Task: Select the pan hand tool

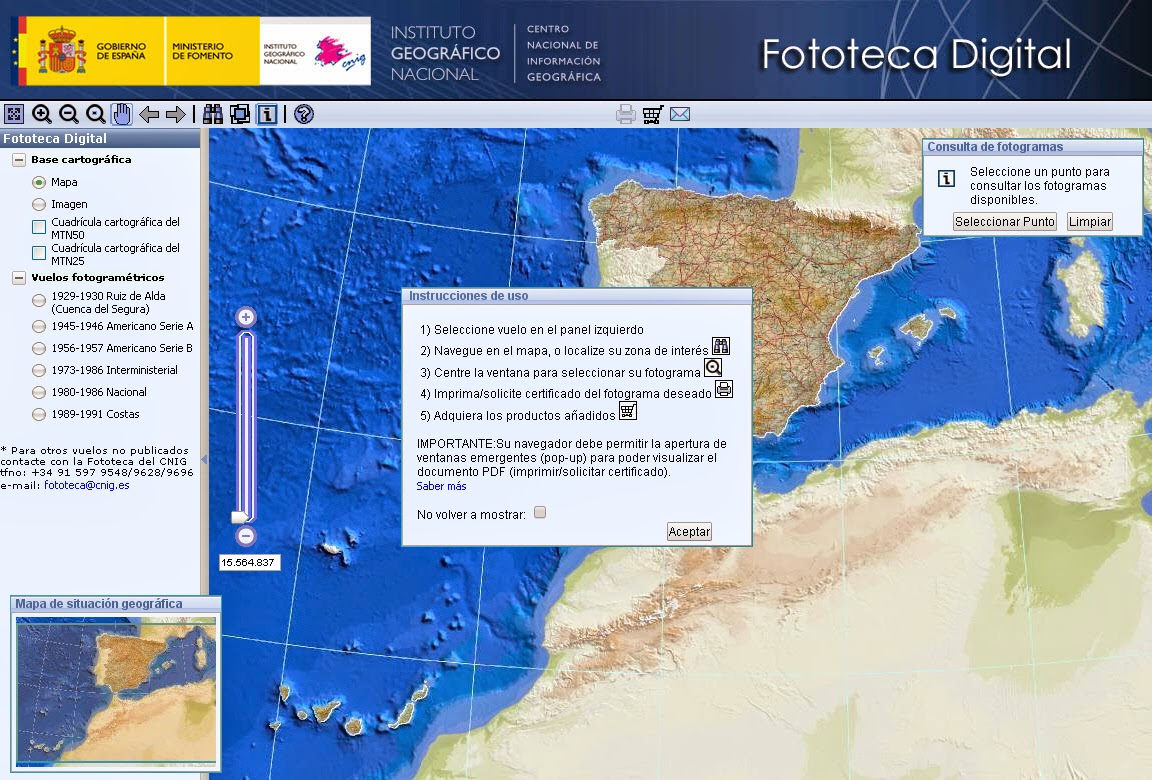Action: (121, 113)
